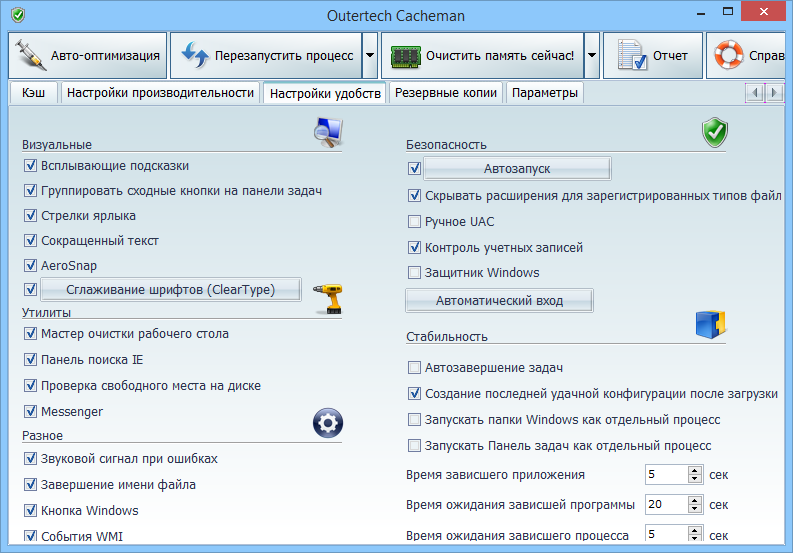The width and height of the screenshot is (793, 553).
Task: Click the round gear icon beside Разное
Action: click(328, 423)
